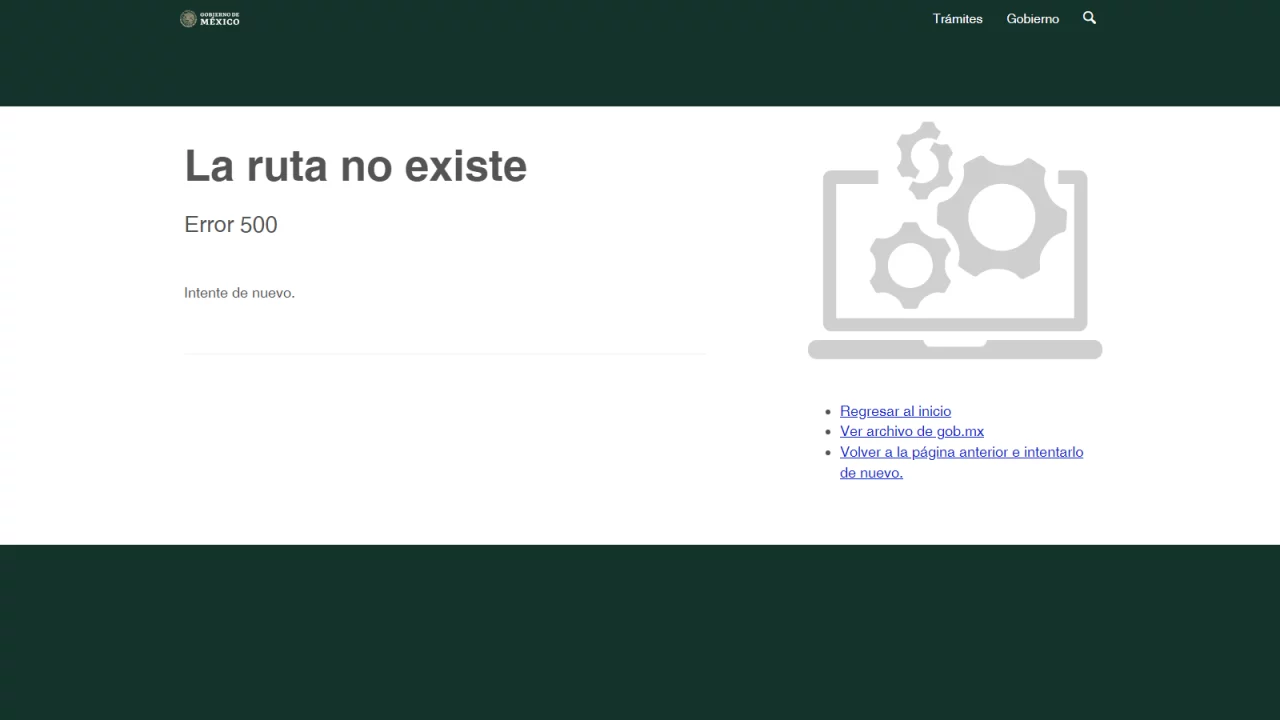Open the search magnifier icon
The width and height of the screenshot is (1280, 720).
click(1089, 18)
